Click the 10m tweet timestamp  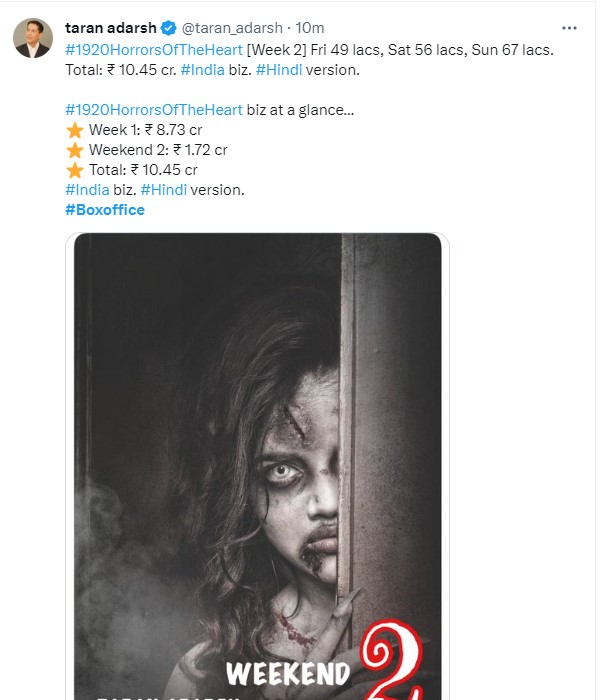310,28
